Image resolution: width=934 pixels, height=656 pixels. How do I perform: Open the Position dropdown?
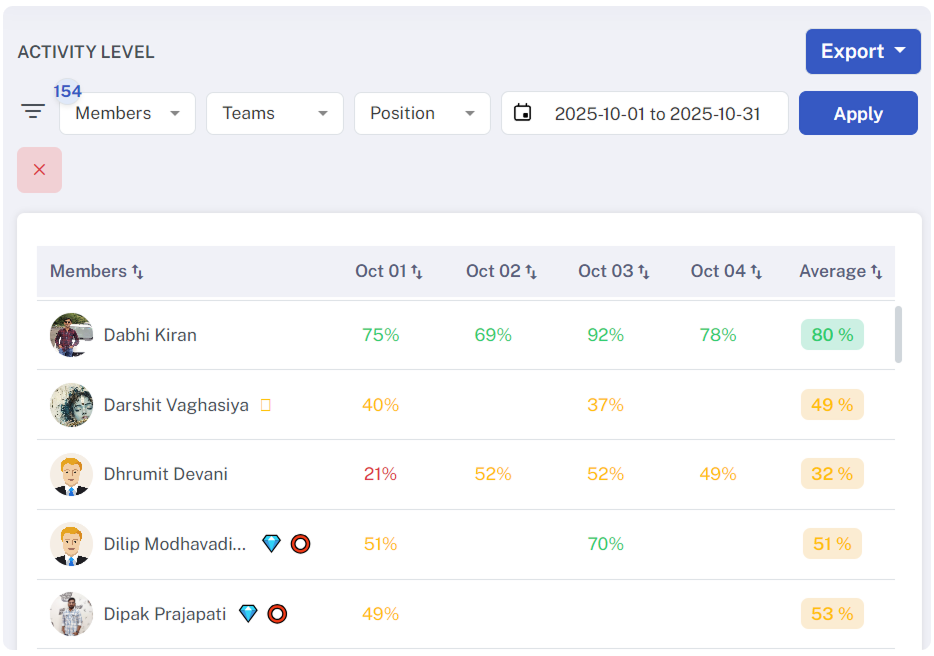[x=422, y=113]
